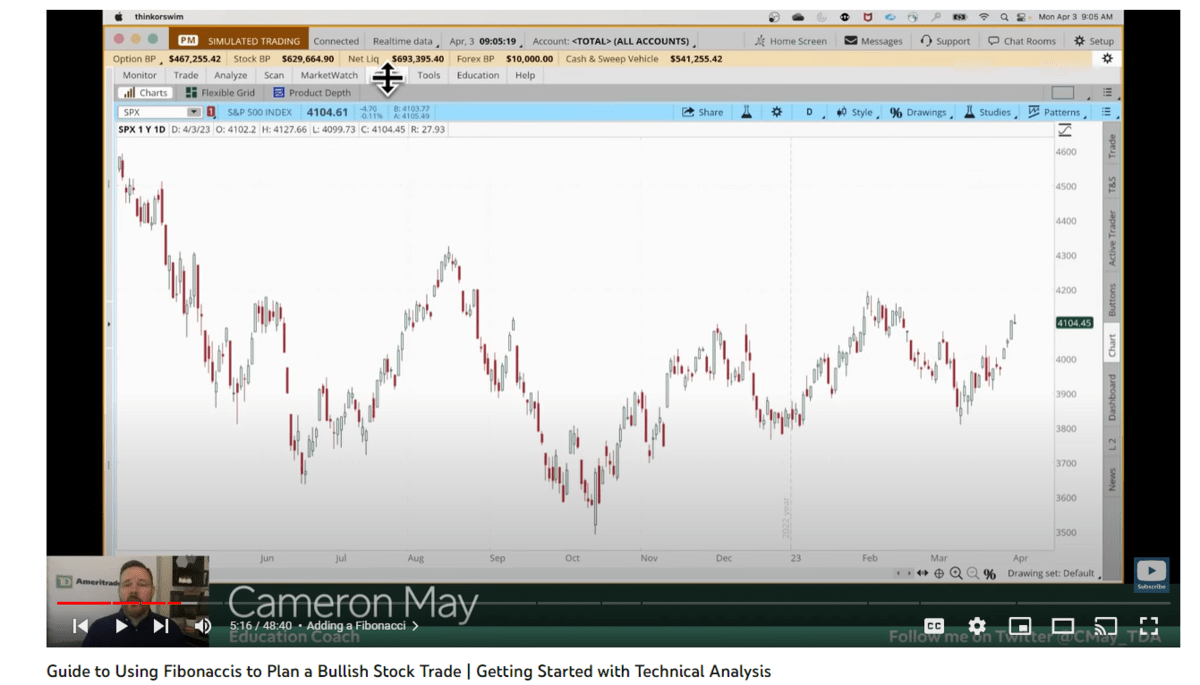This screenshot has height=685, width=1200.
Task: Switch to the Flexible Grid sub-tab
Action: click(220, 93)
